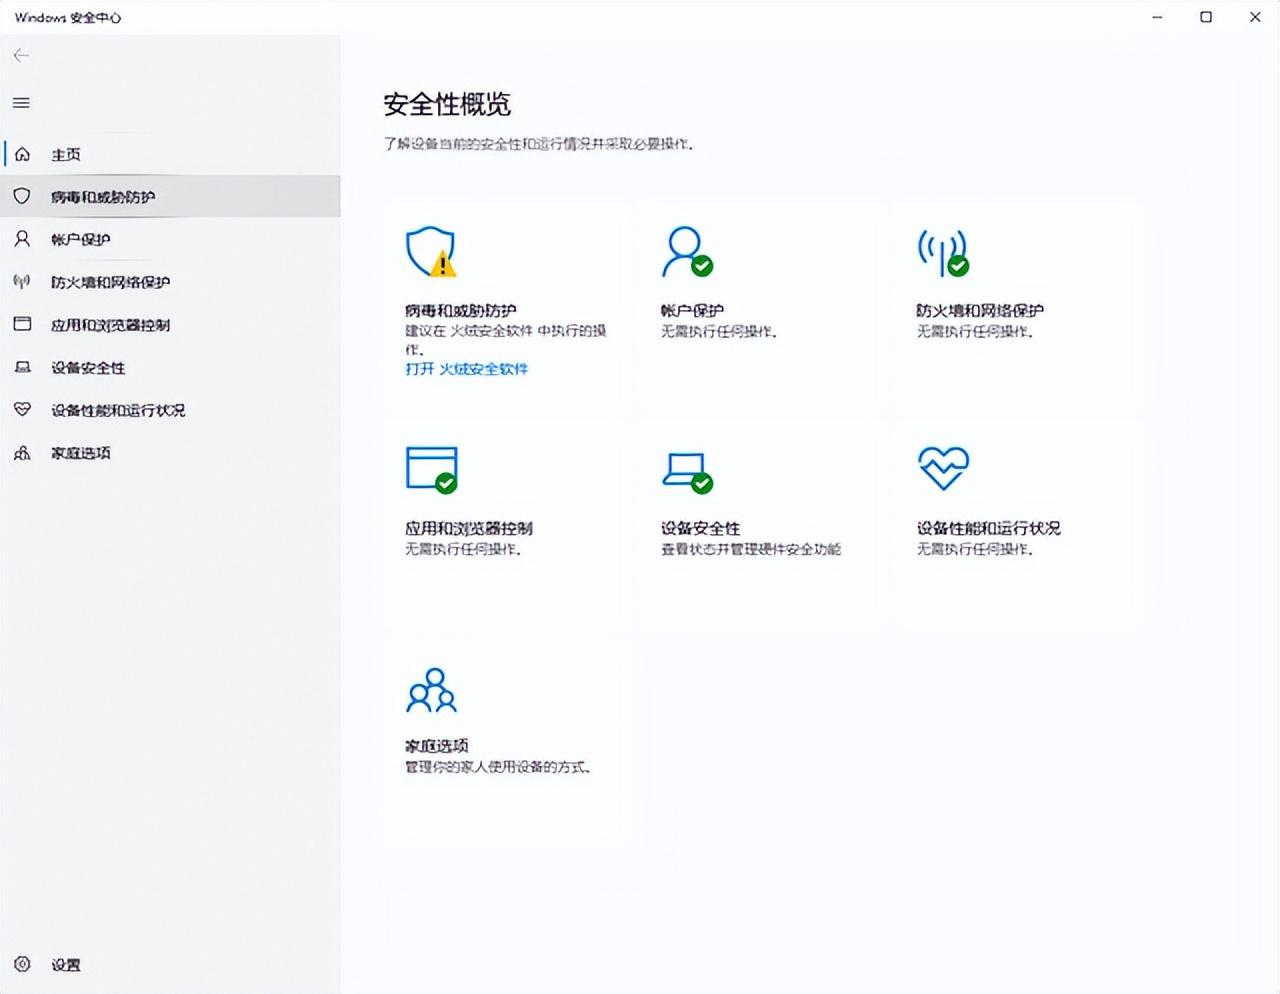Click the 打开 火绒安全软件 link
The width and height of the screenshot is (1280, 994).
tap(466, 369)
